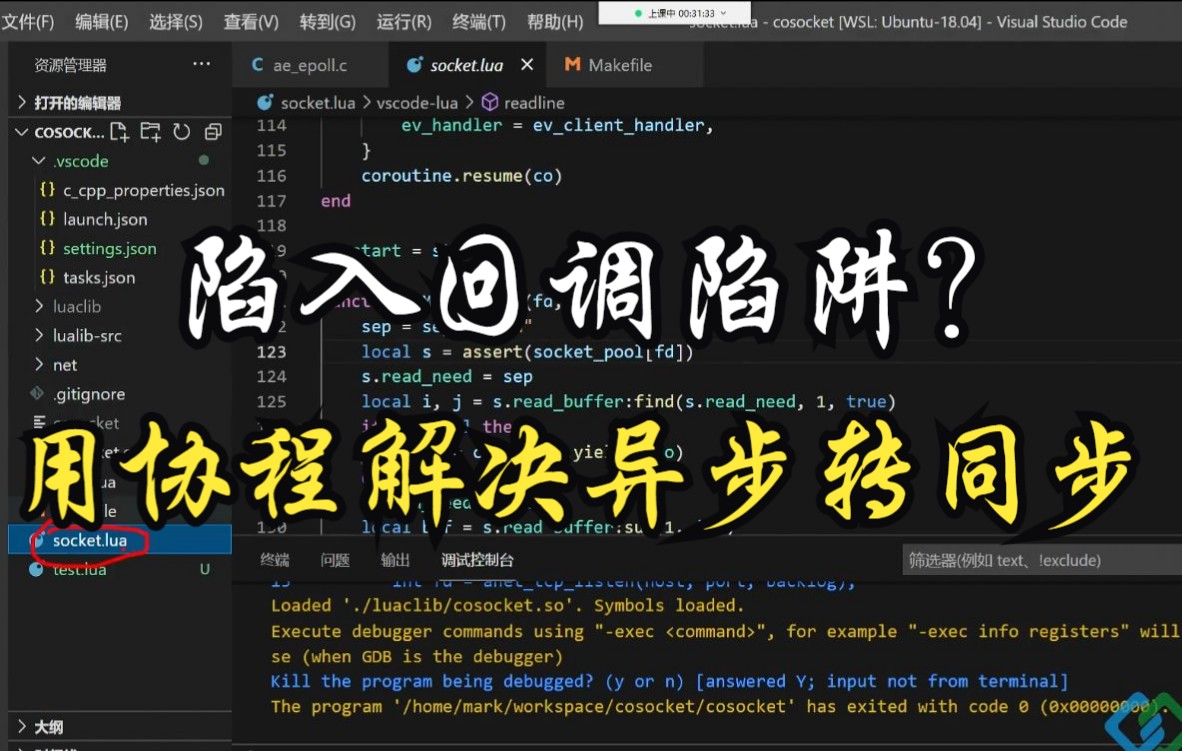The width and height of the screenshot is (1182, 751).
Task: Click the readline symbol icon in breadcrumb
Action: coord(489,101)
